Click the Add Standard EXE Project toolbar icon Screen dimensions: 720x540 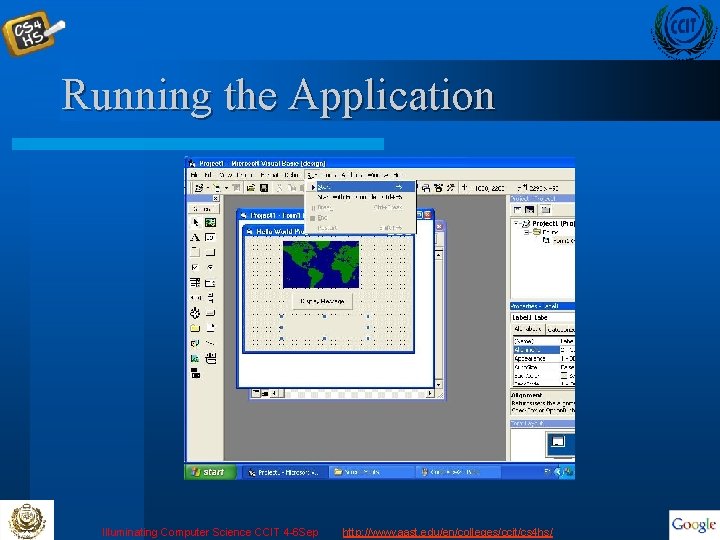pyautogui.click(x=199, y=188)
